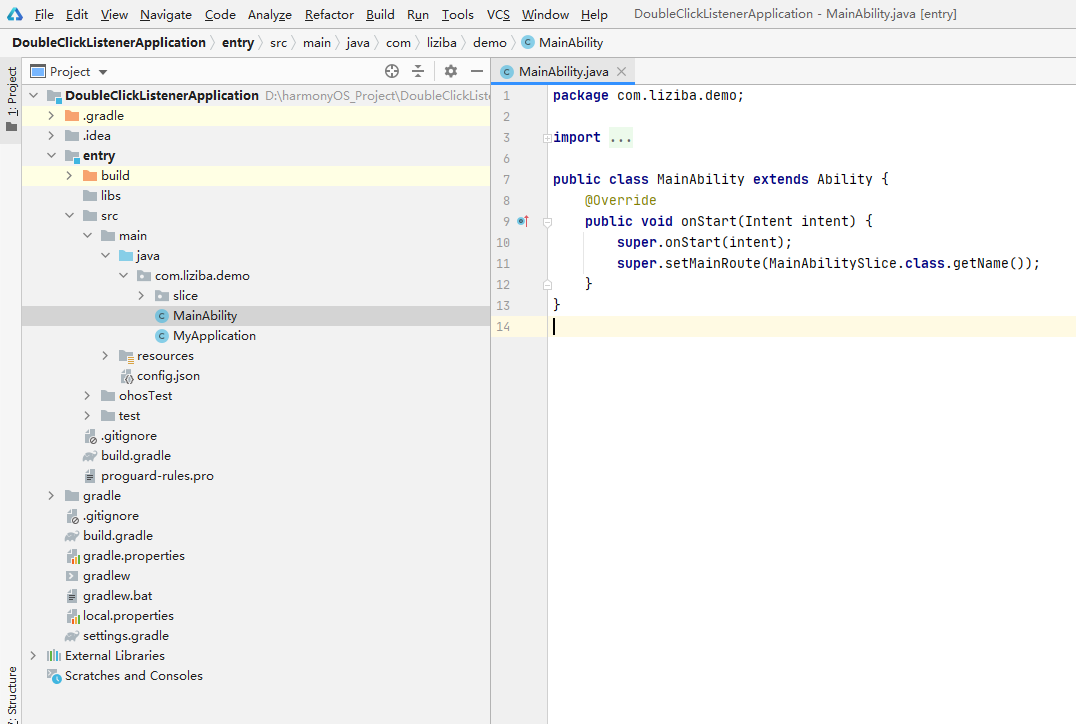1076x724 pixels.
Task: Click liziba in the breadcrumb path
Action: click(441, 43)
